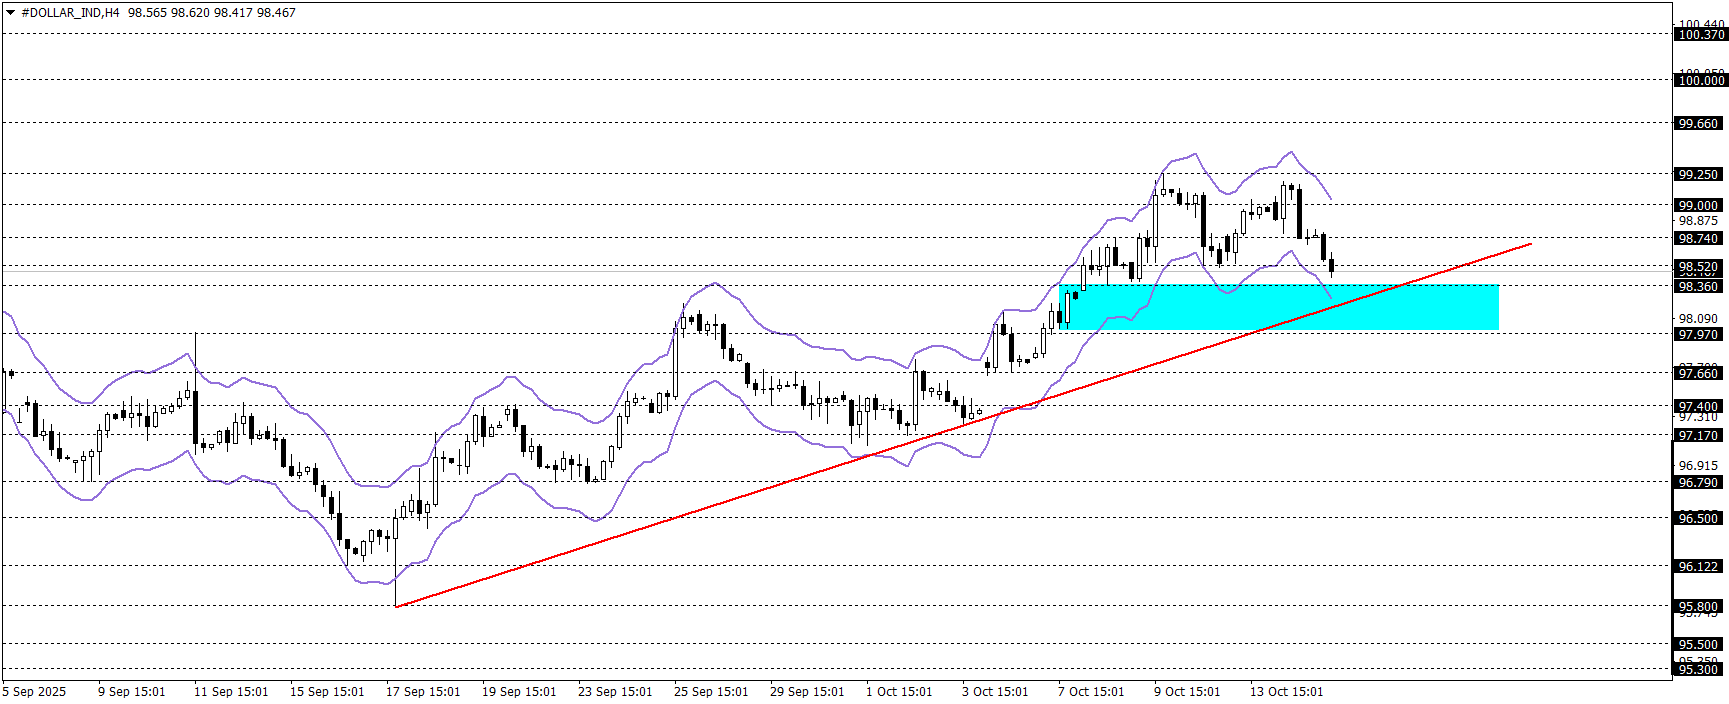Click the 25 Sep 15:01 date label

point(711,692)
